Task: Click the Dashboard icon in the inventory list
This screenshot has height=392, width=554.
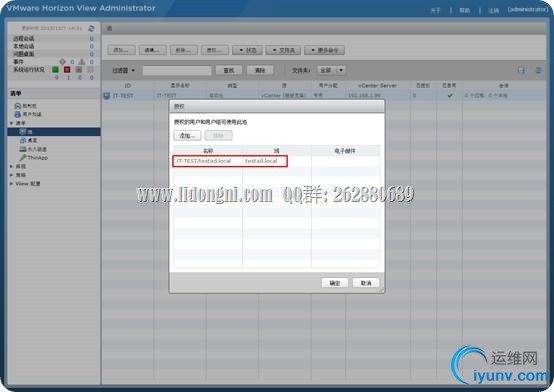Action: pyautogui.click(x=18, y=106)
